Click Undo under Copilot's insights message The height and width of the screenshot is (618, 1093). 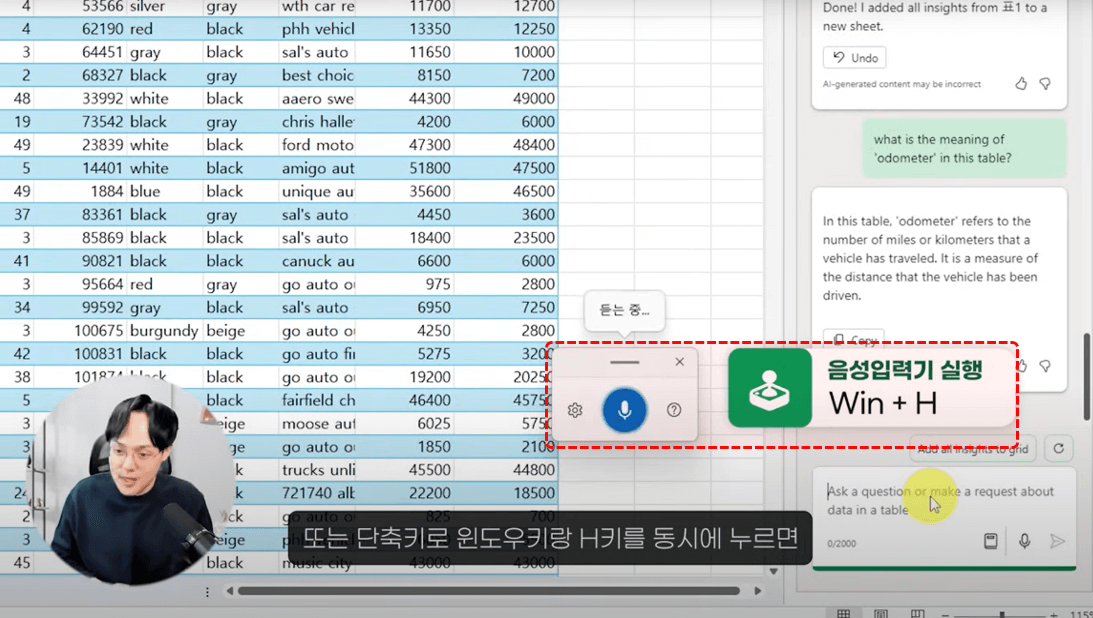coord(854,57)
